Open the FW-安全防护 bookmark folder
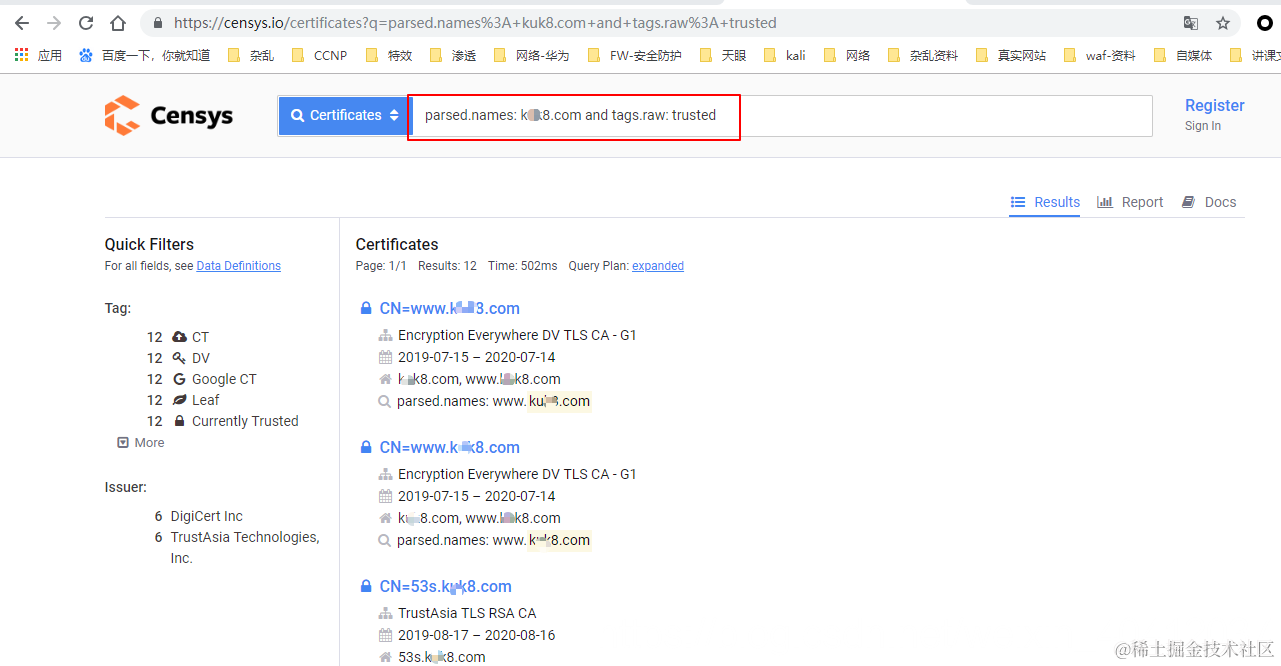This screenshot has width=1281, height=666. tap(635, 55)
